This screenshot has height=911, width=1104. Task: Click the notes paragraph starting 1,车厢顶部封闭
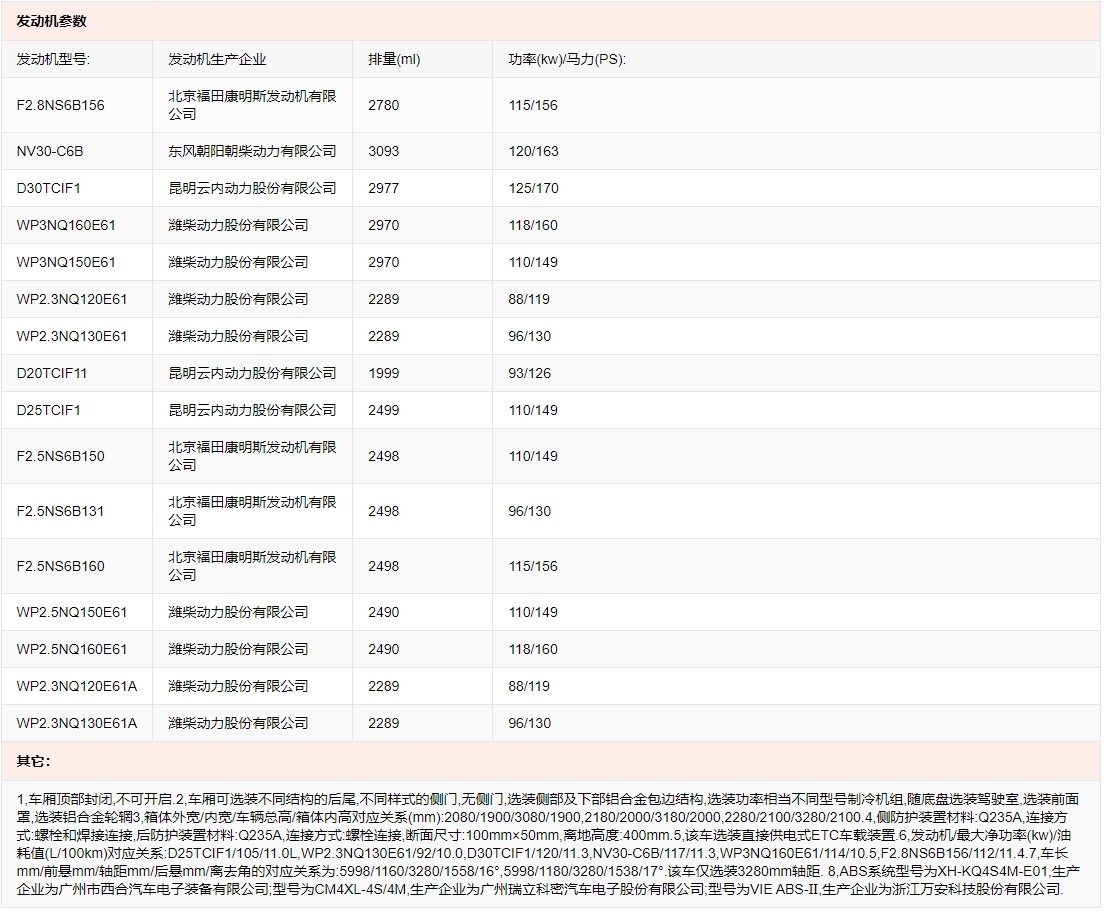[548, 844]
